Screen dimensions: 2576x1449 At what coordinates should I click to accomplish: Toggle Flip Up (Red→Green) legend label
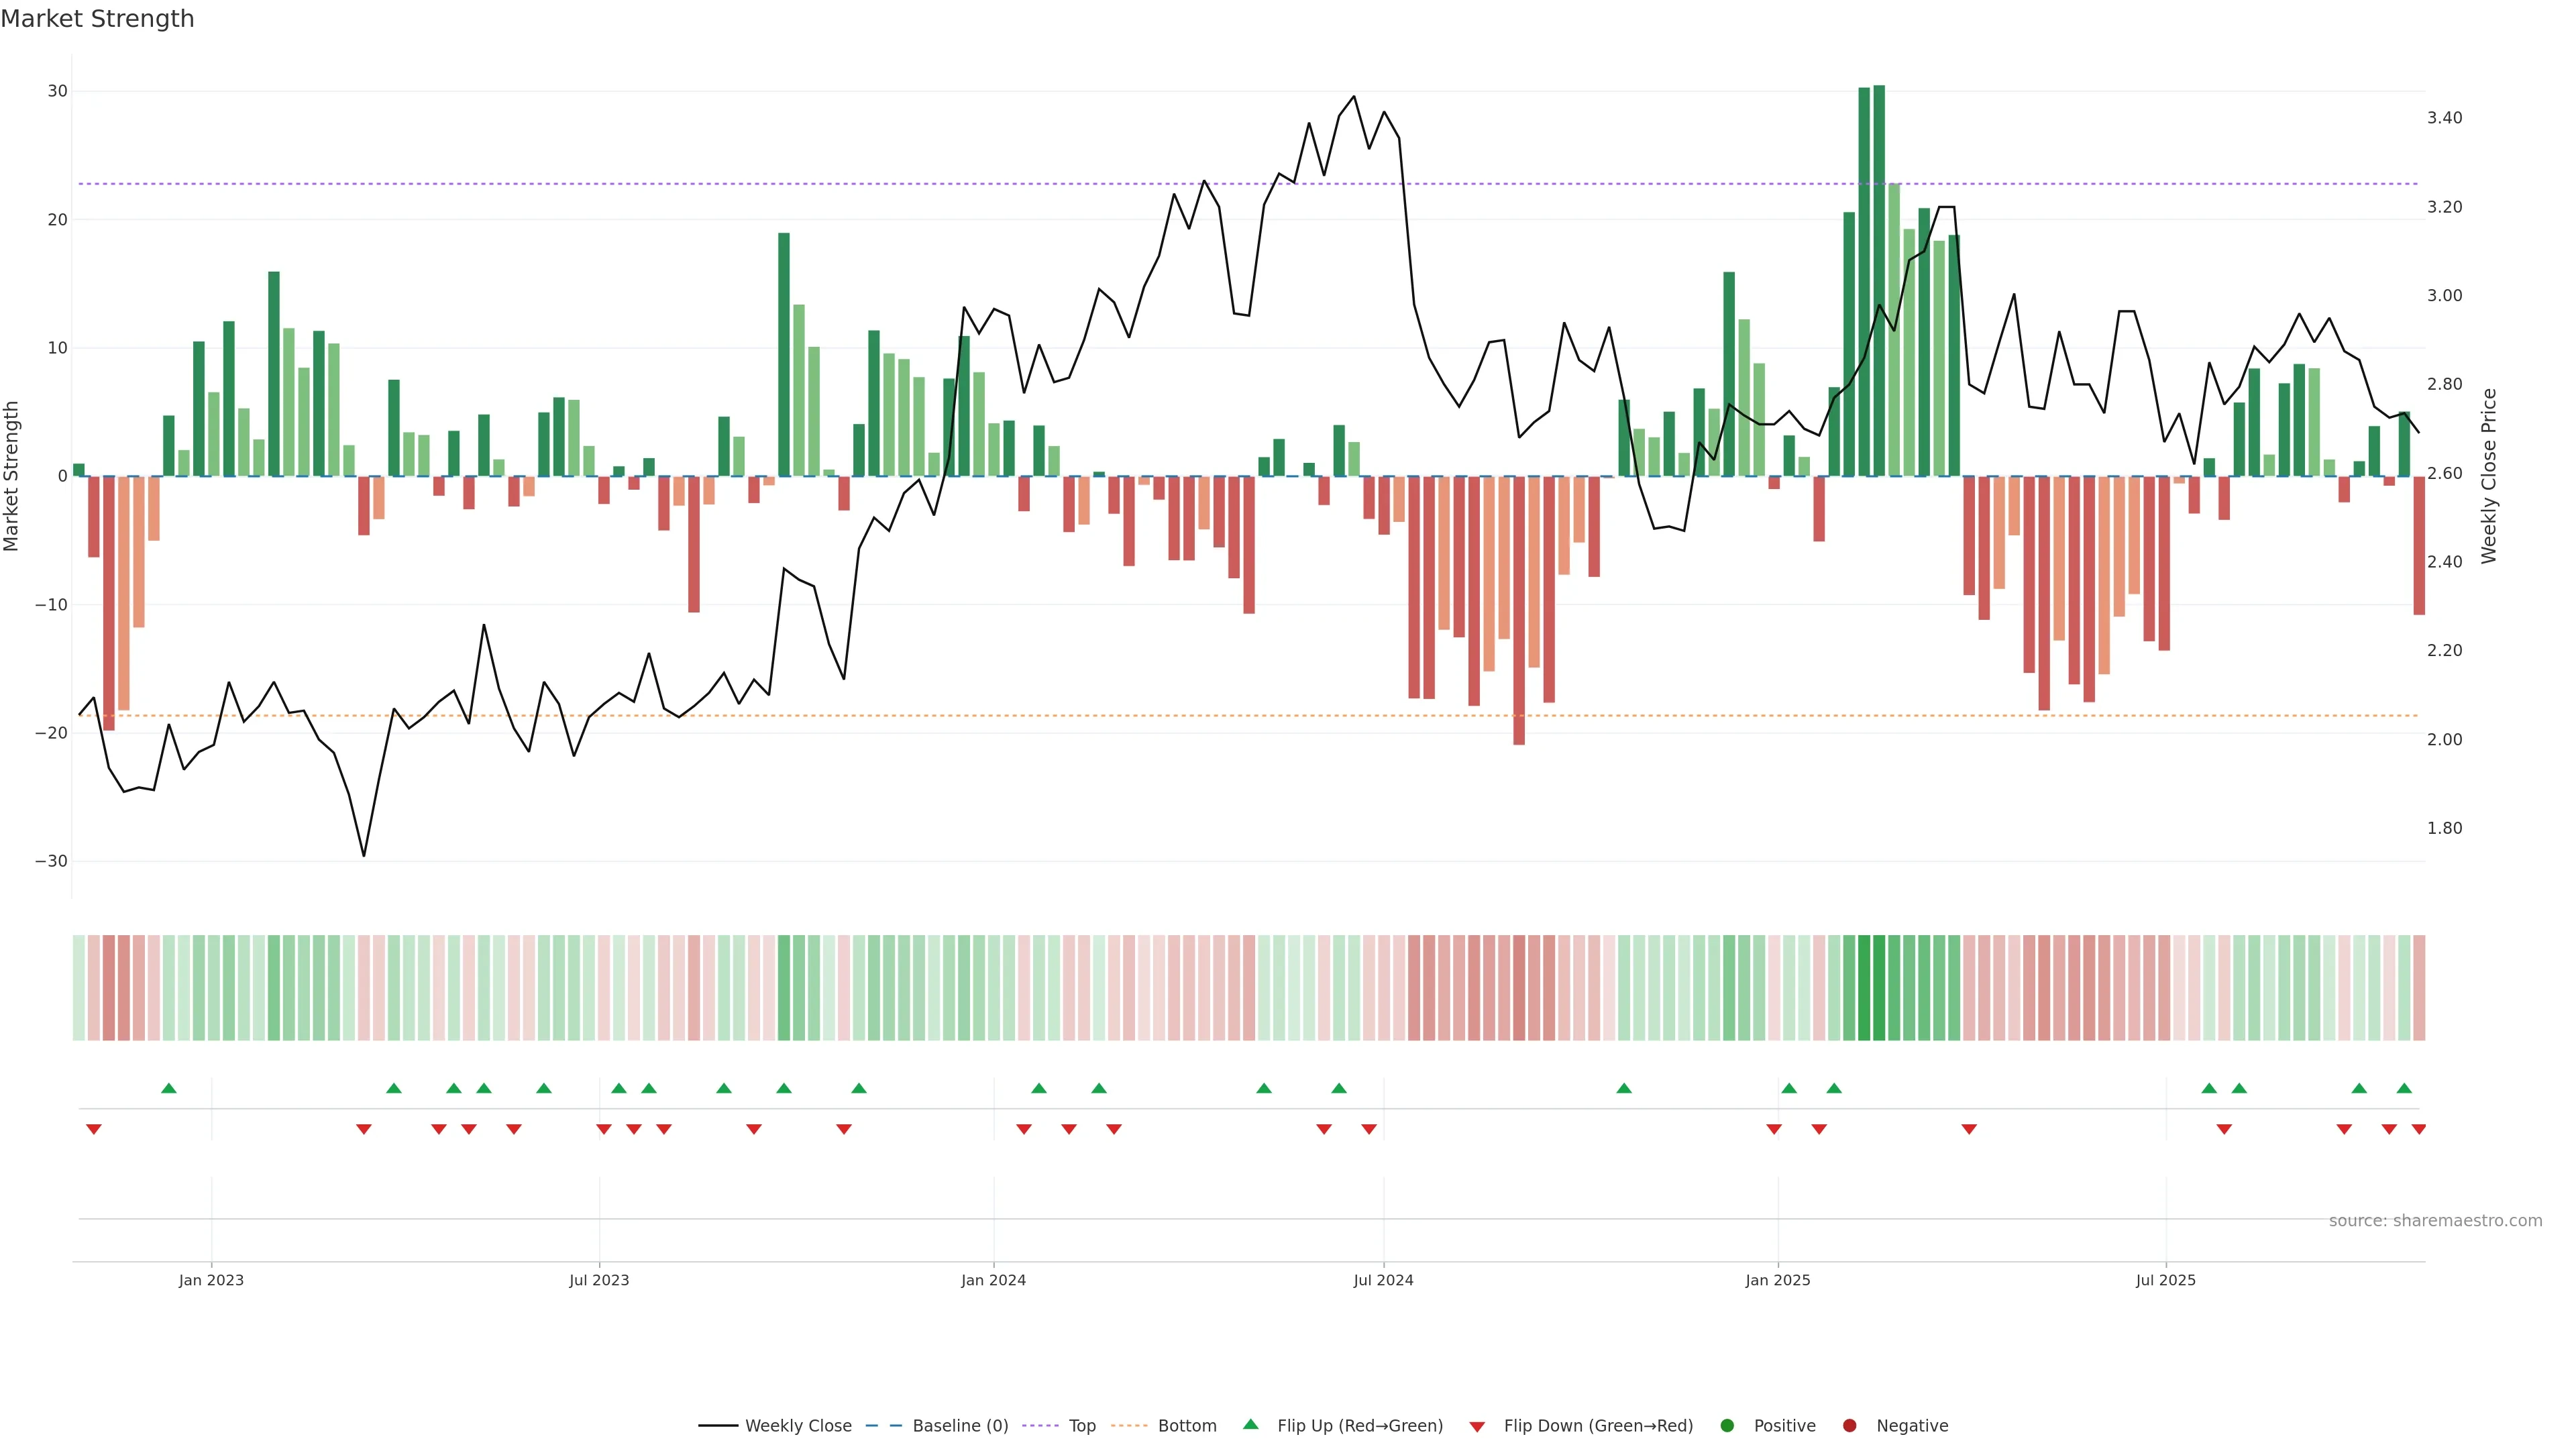click(x=1360, y=1426)
